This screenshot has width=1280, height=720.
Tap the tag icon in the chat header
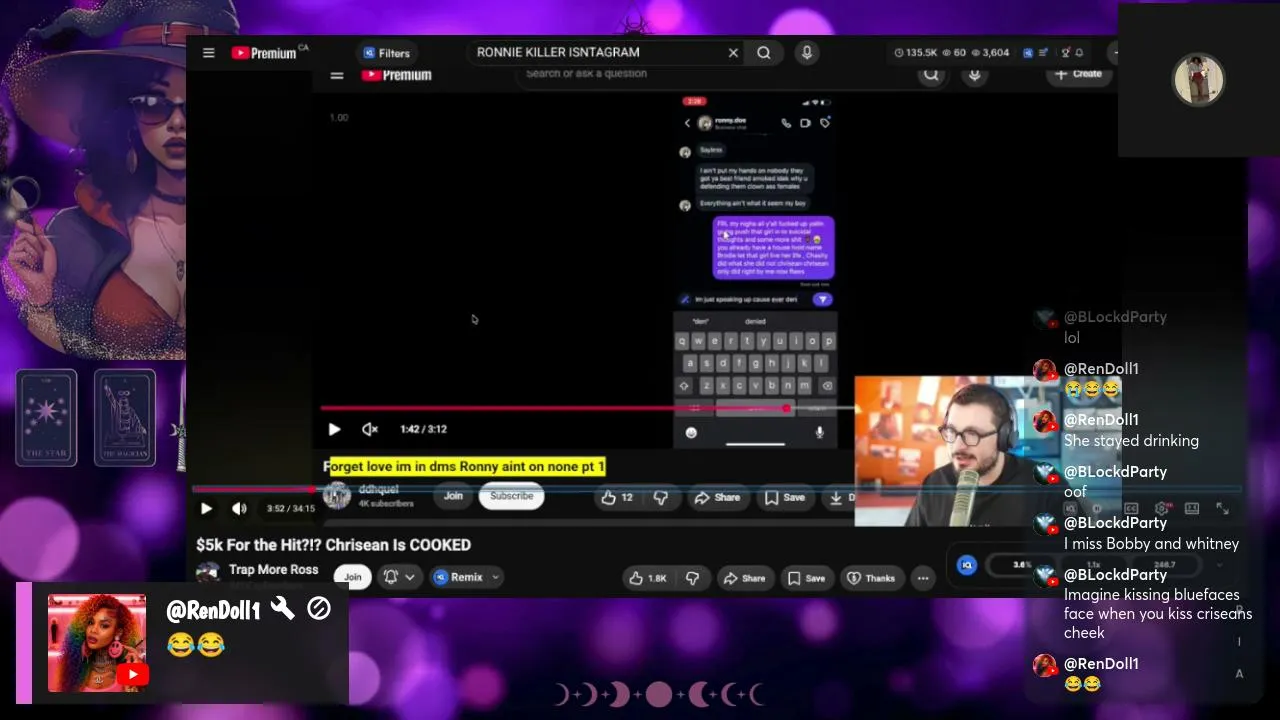(x=824, y=123)
